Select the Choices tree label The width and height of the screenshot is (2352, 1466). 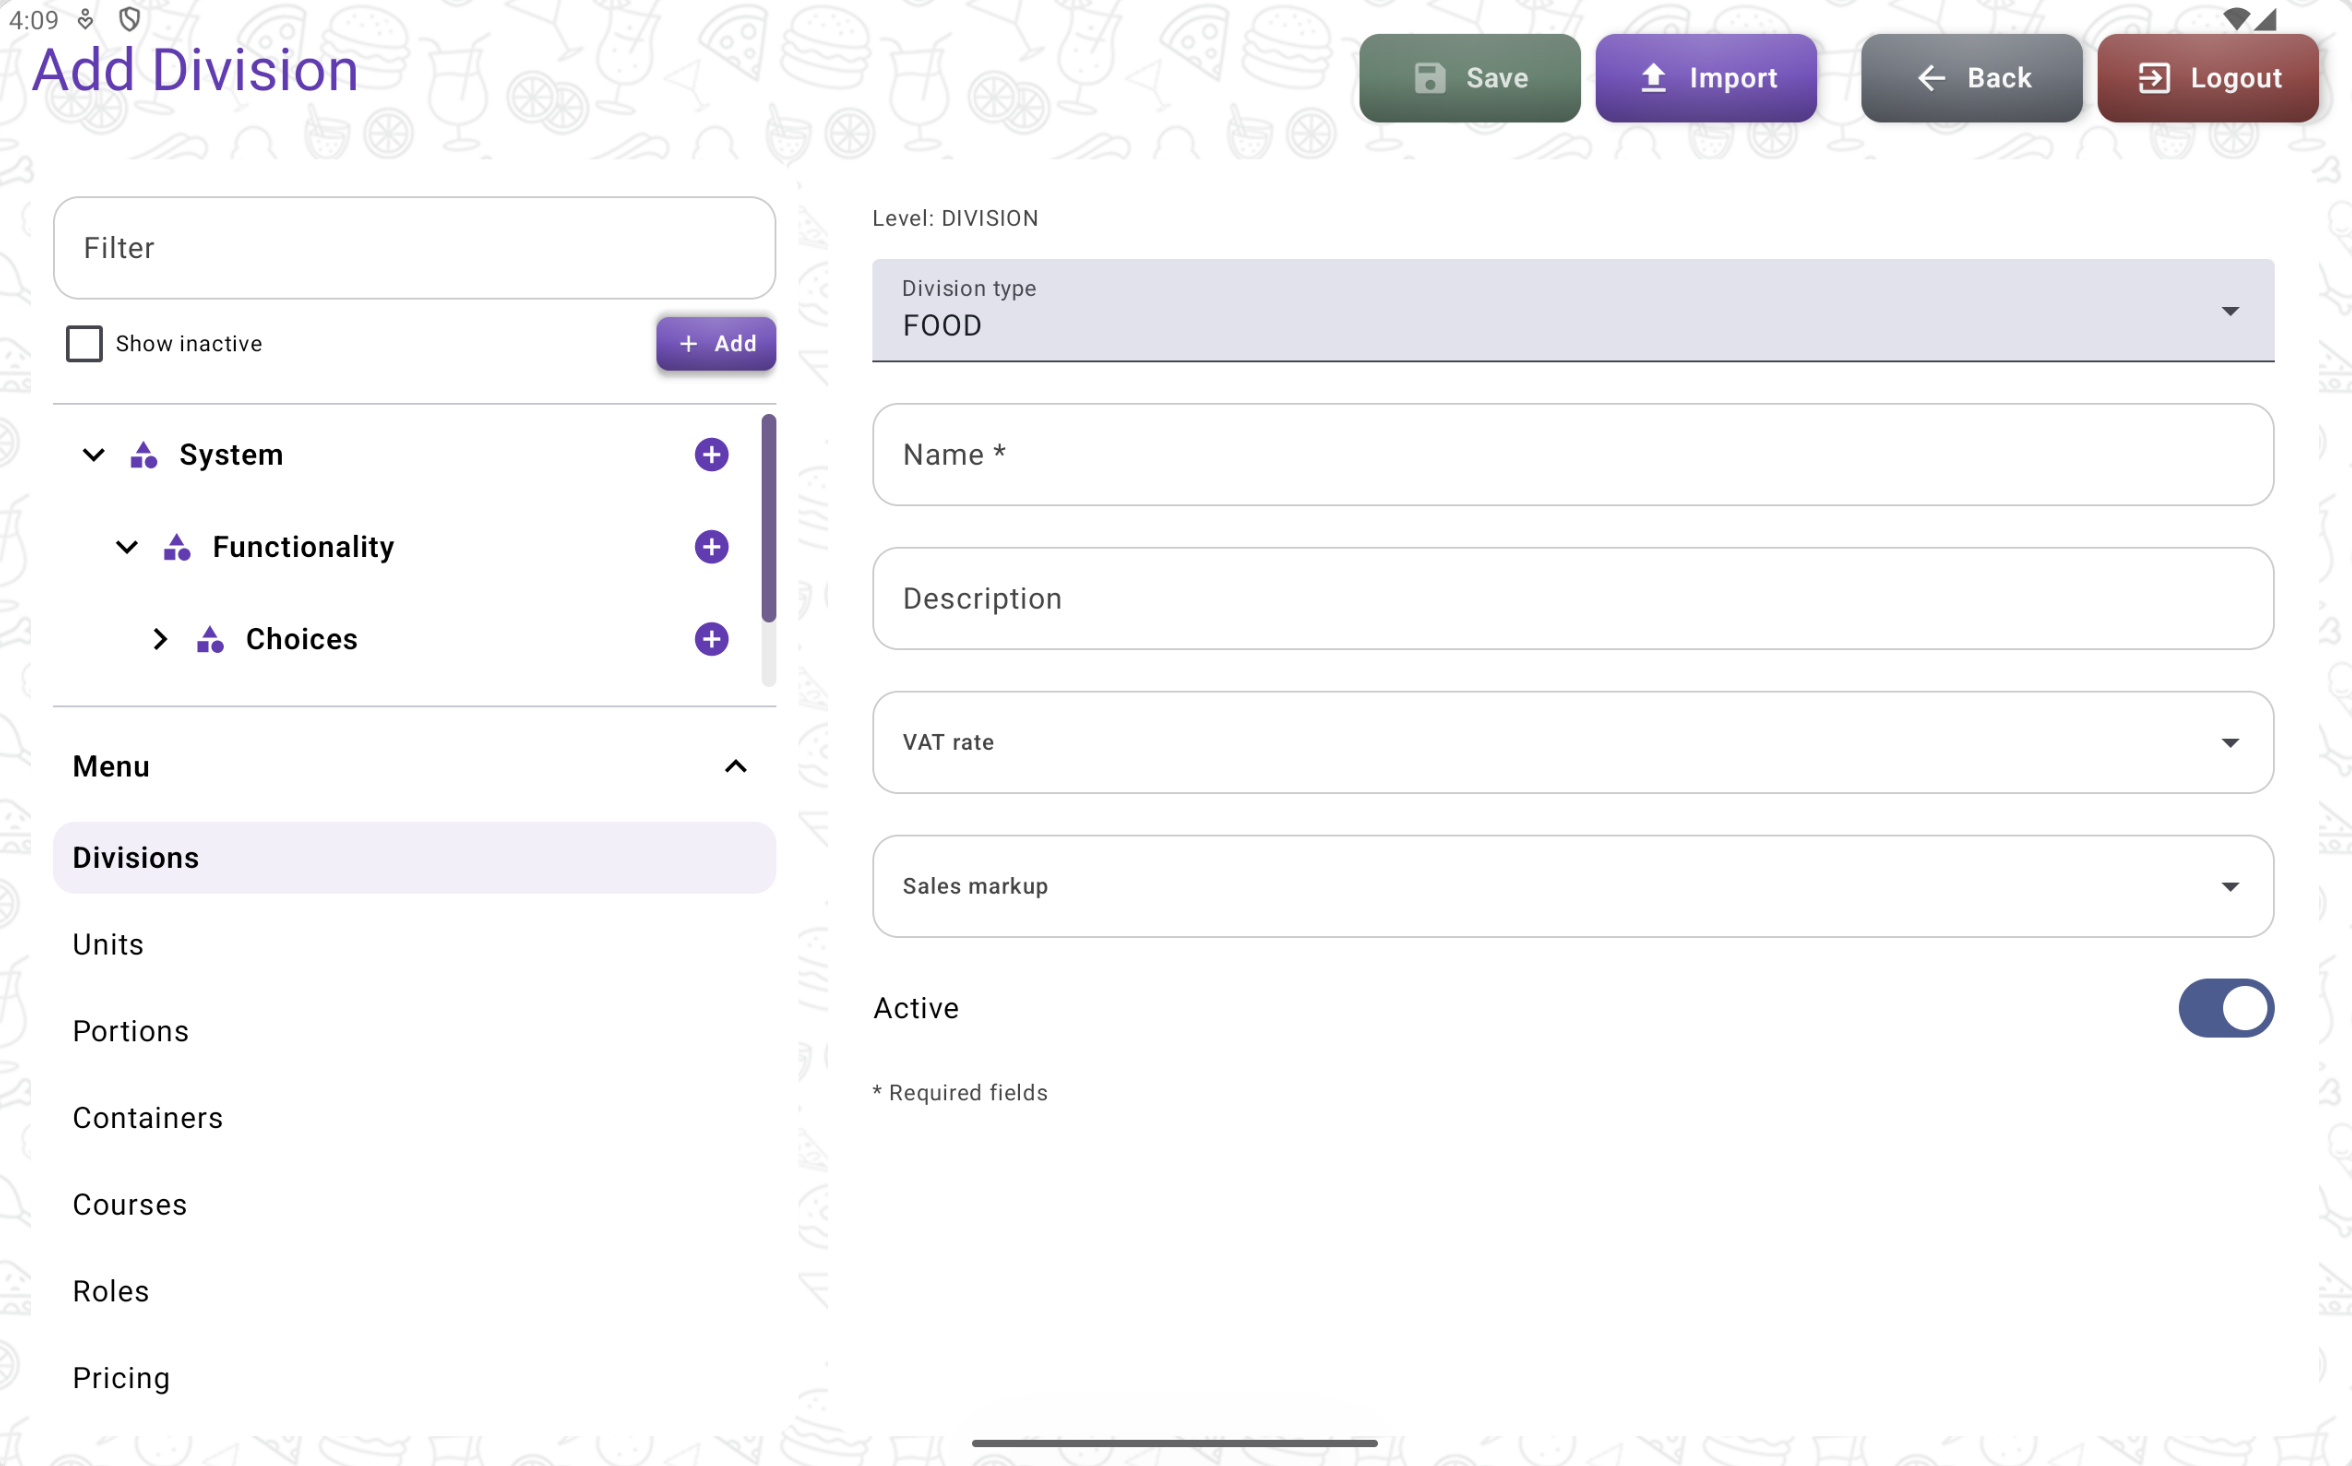click(x=301, y=639)
